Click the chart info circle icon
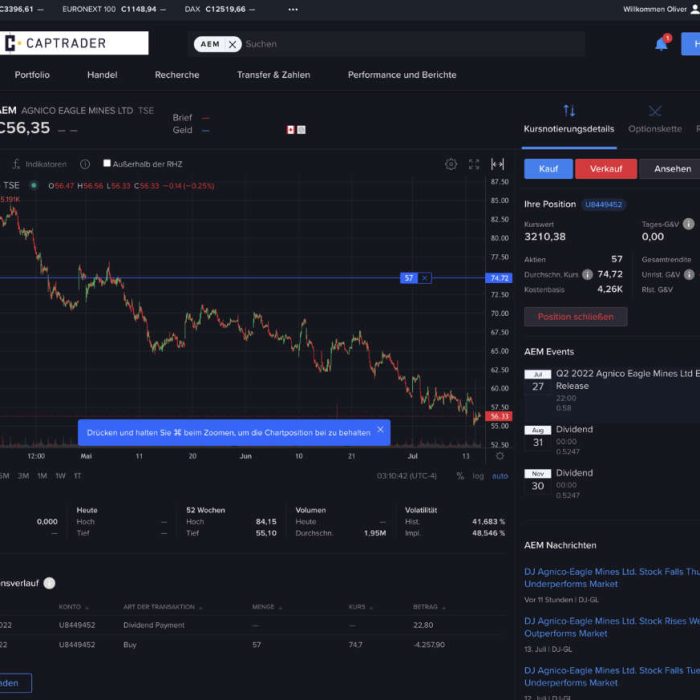 85,164
